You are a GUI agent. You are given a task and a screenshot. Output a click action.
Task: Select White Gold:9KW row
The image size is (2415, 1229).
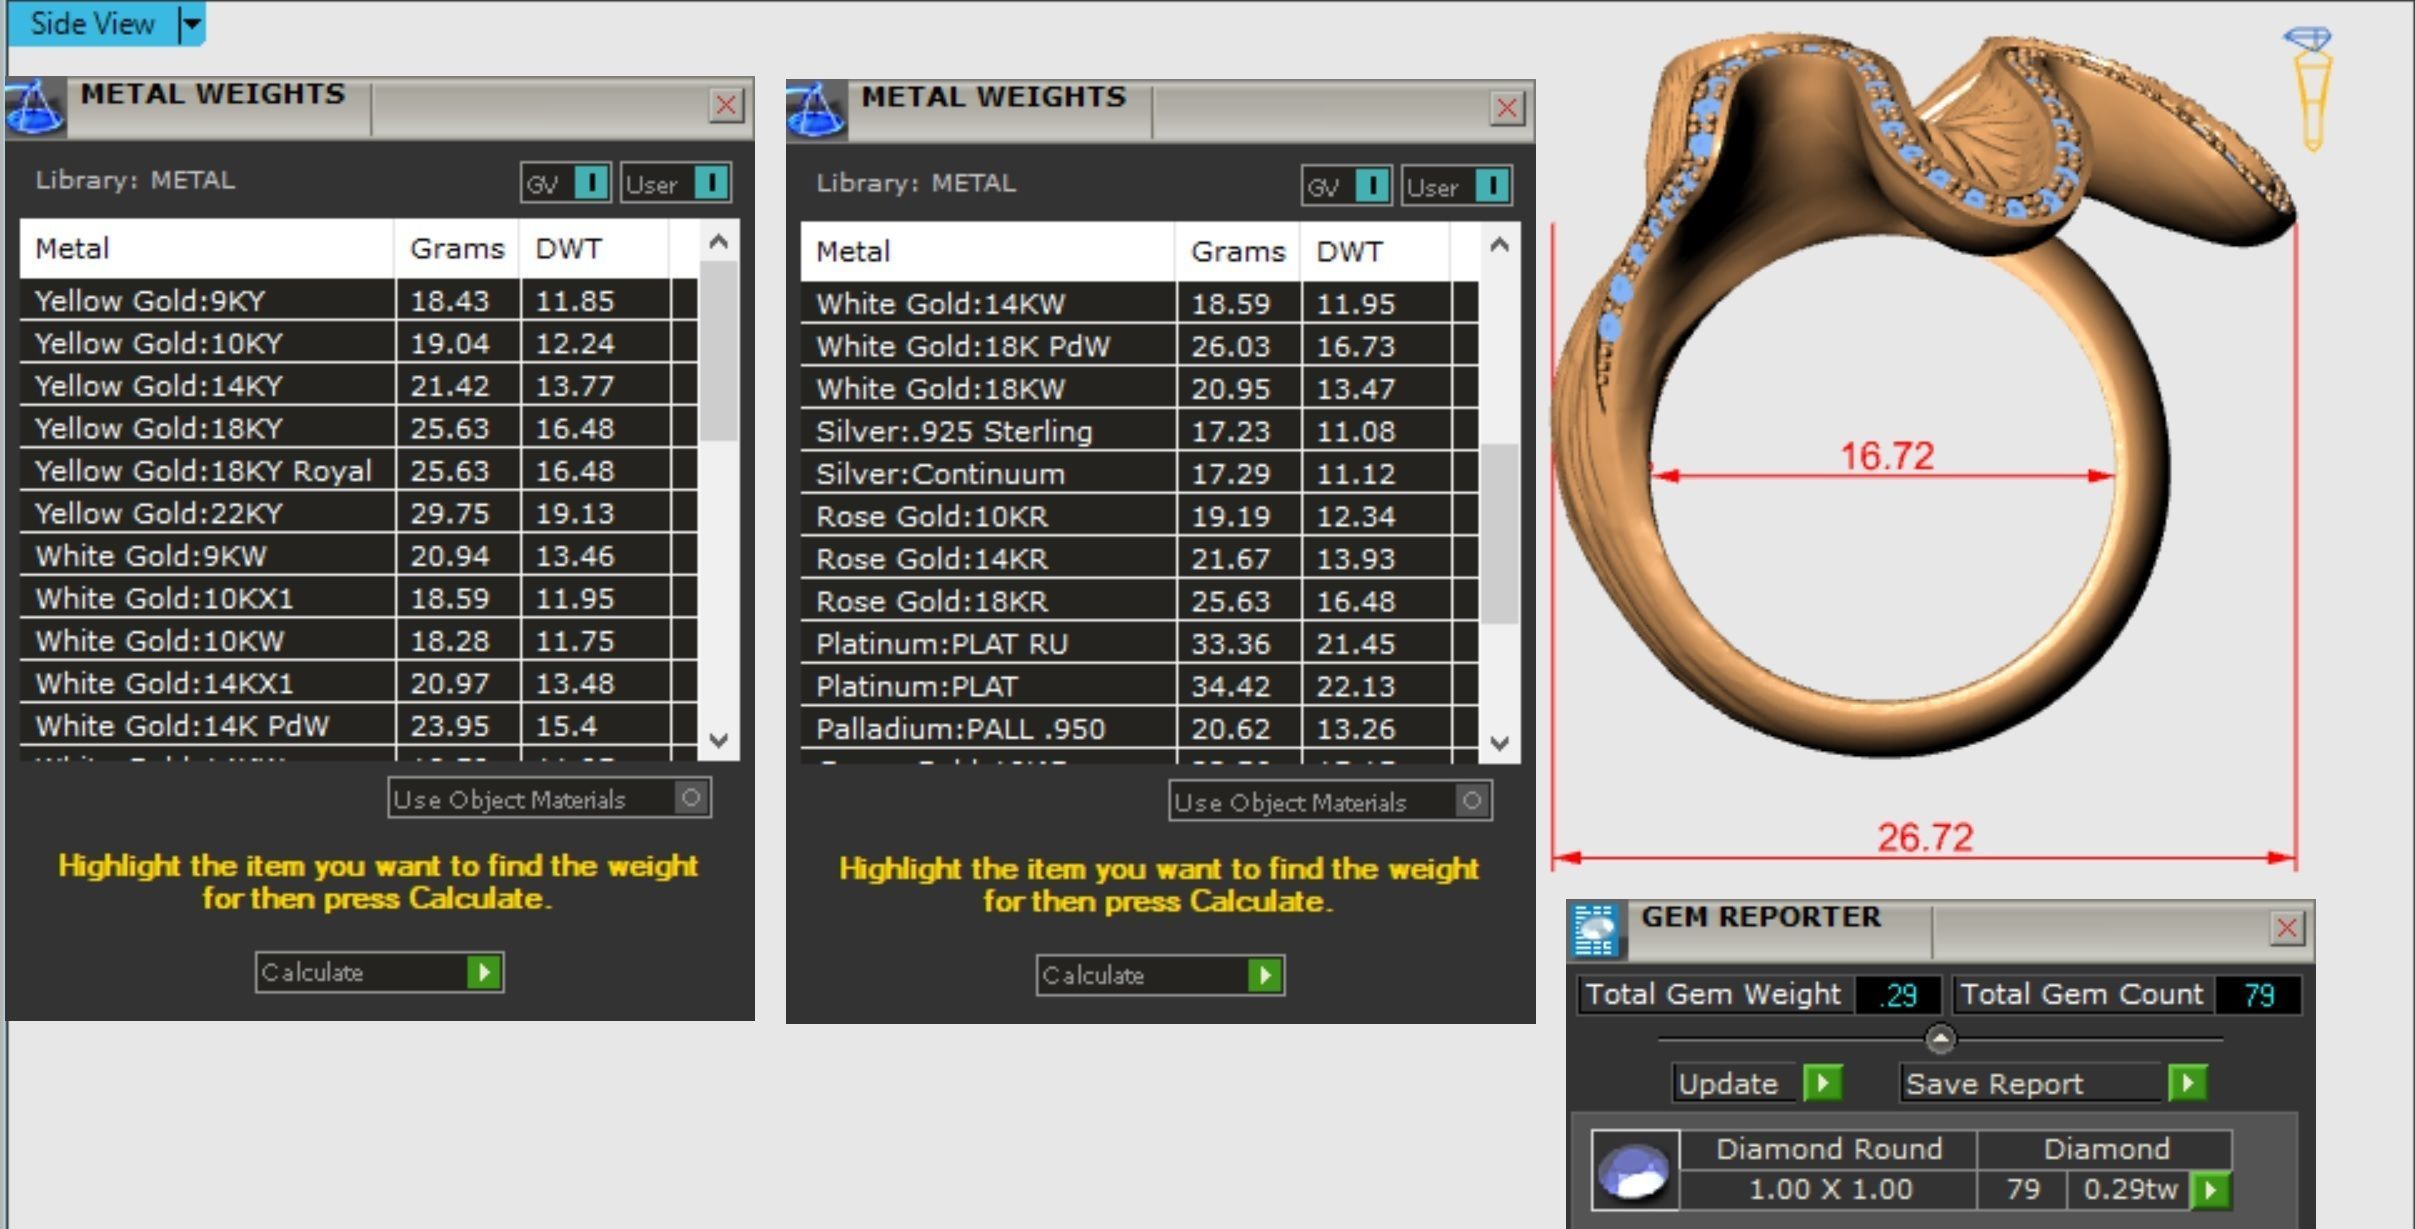click(357, 556)
